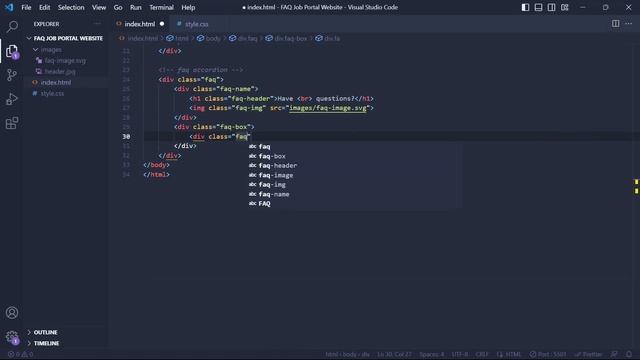Viewport: 640px width, 360px height.
Task: Switch to the style.css editor tab
Action: coord(196,24)
